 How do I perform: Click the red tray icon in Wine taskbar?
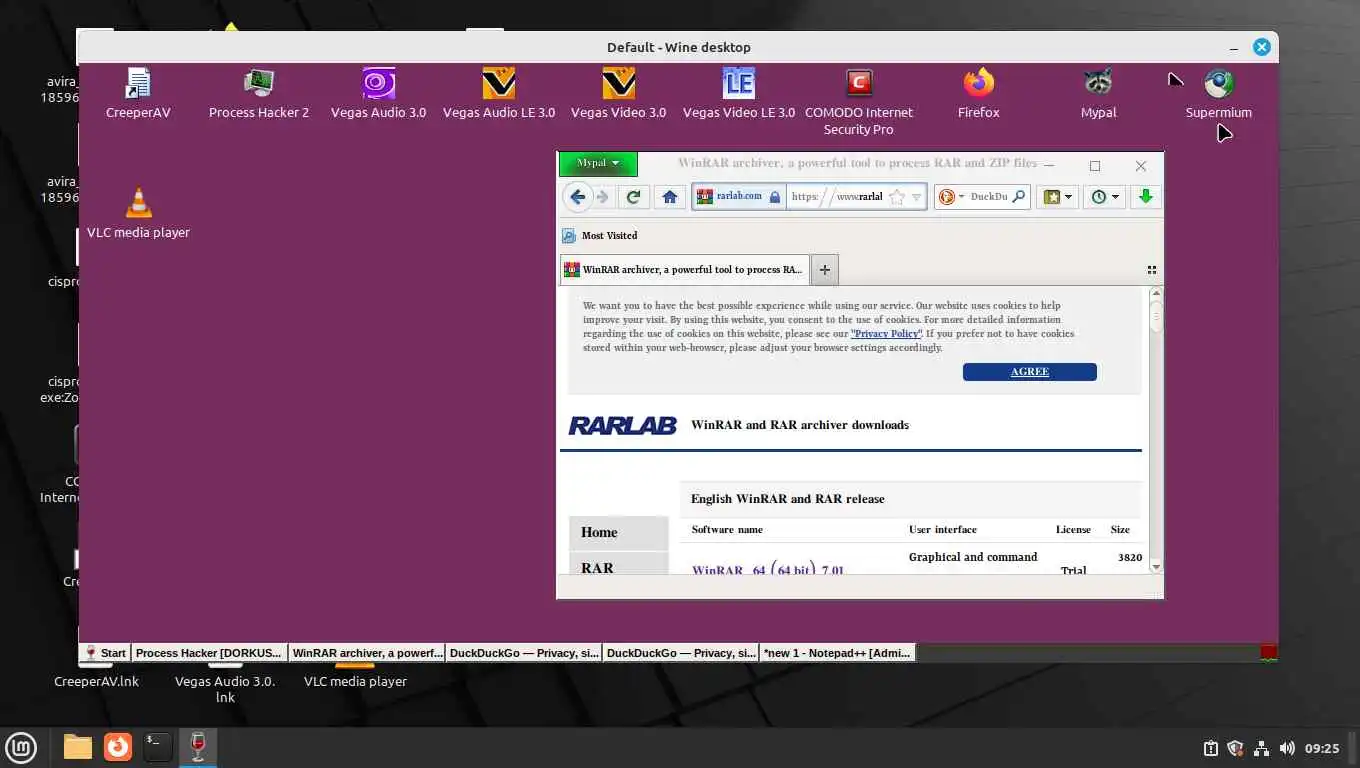pyautogui.click(x=1268, y=653)
